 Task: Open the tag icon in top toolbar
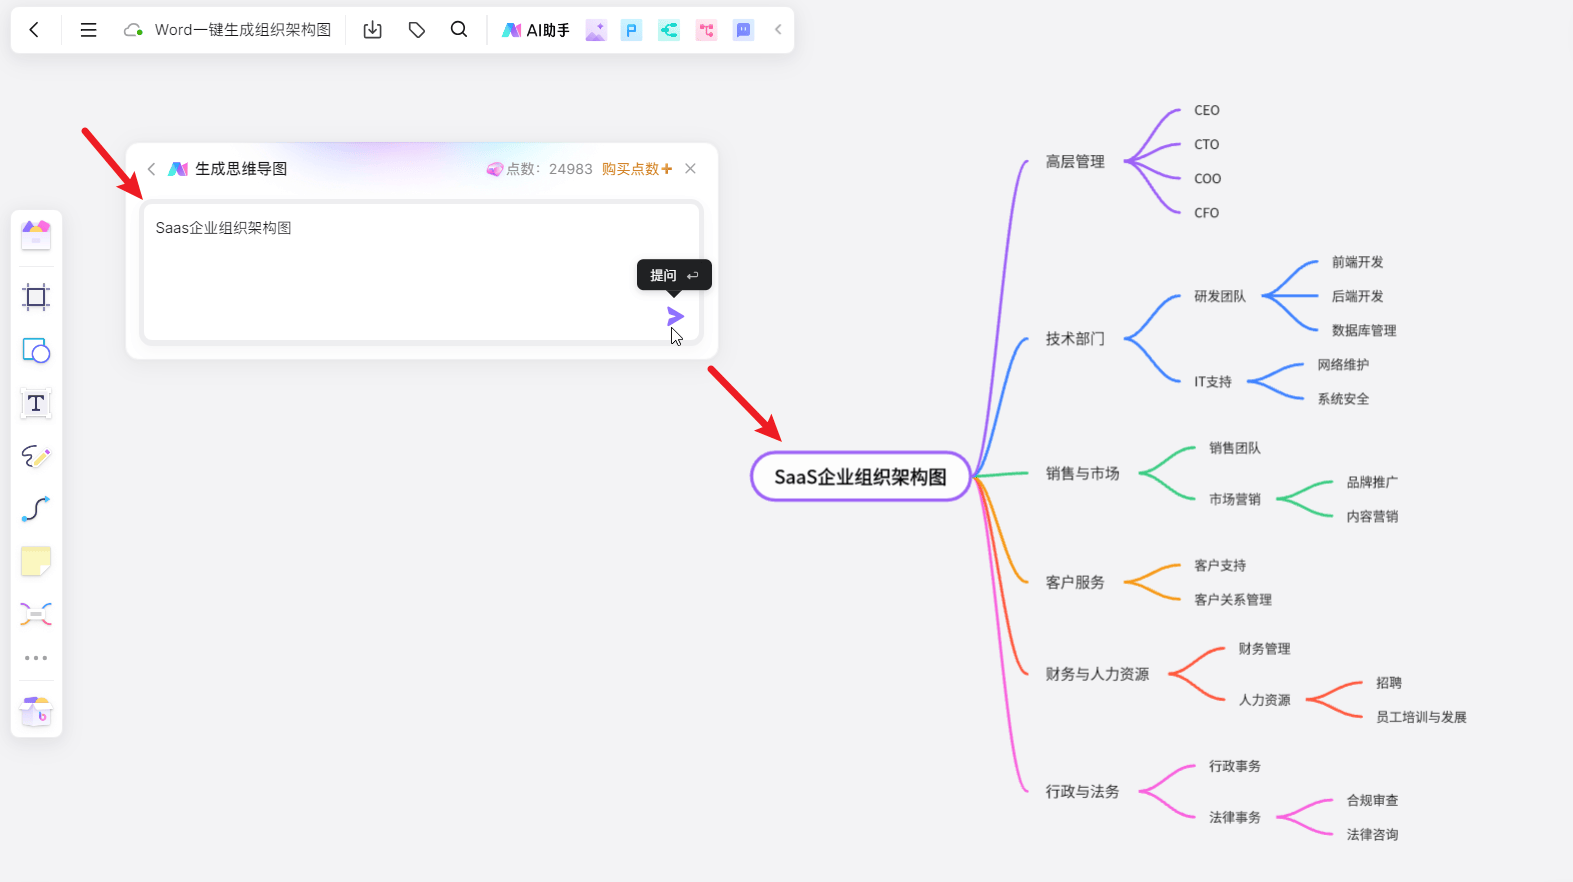click(x=417, y=30)
